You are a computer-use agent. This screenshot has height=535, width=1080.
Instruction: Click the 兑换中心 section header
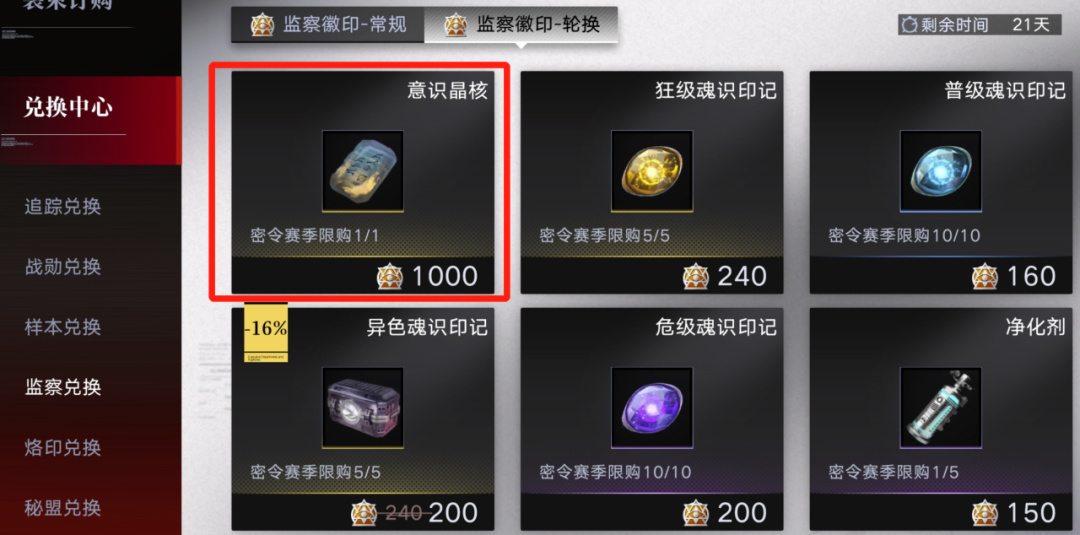69,108
